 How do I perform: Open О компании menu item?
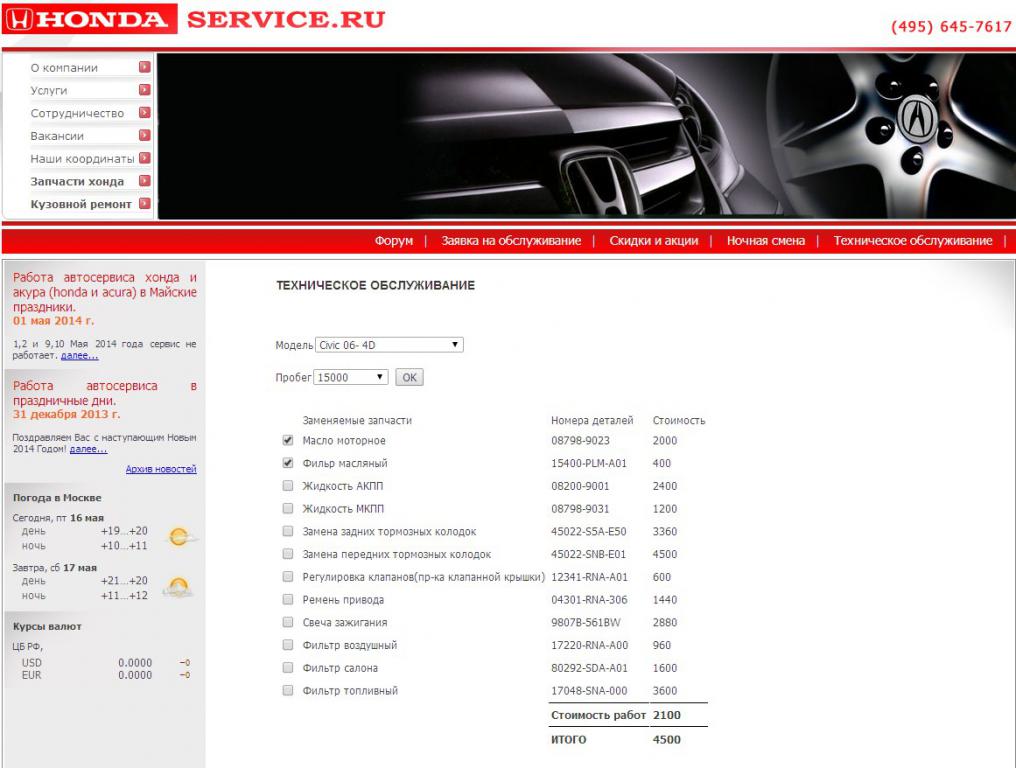[64, 68]
